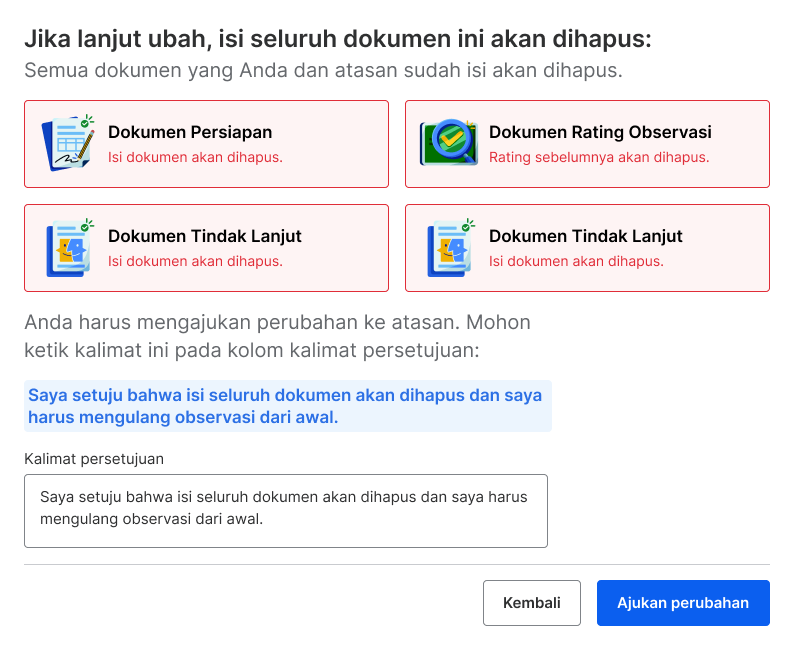Screen dimensions: 794x650
Task: Click the right Dokumen Tindak Lanjut title text
Action: [585, 236]
